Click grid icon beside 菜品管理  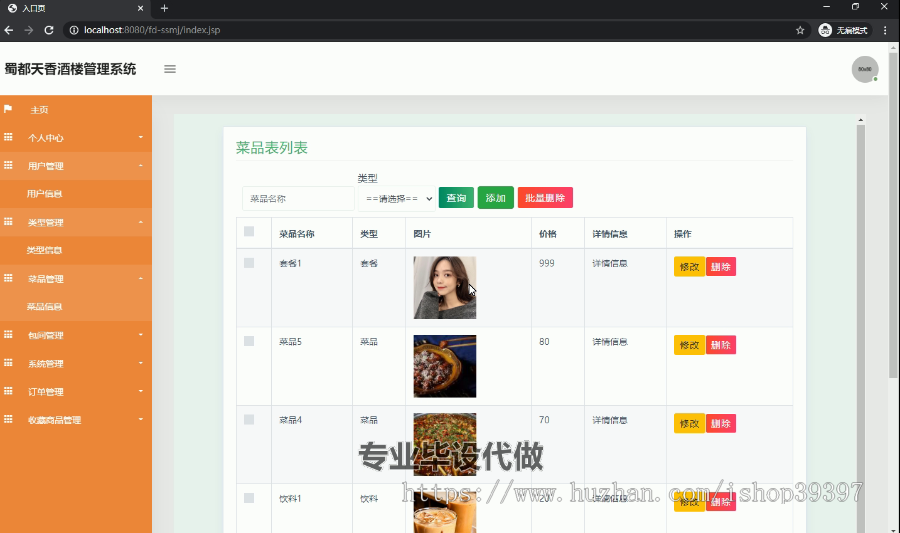coord(8,278)
